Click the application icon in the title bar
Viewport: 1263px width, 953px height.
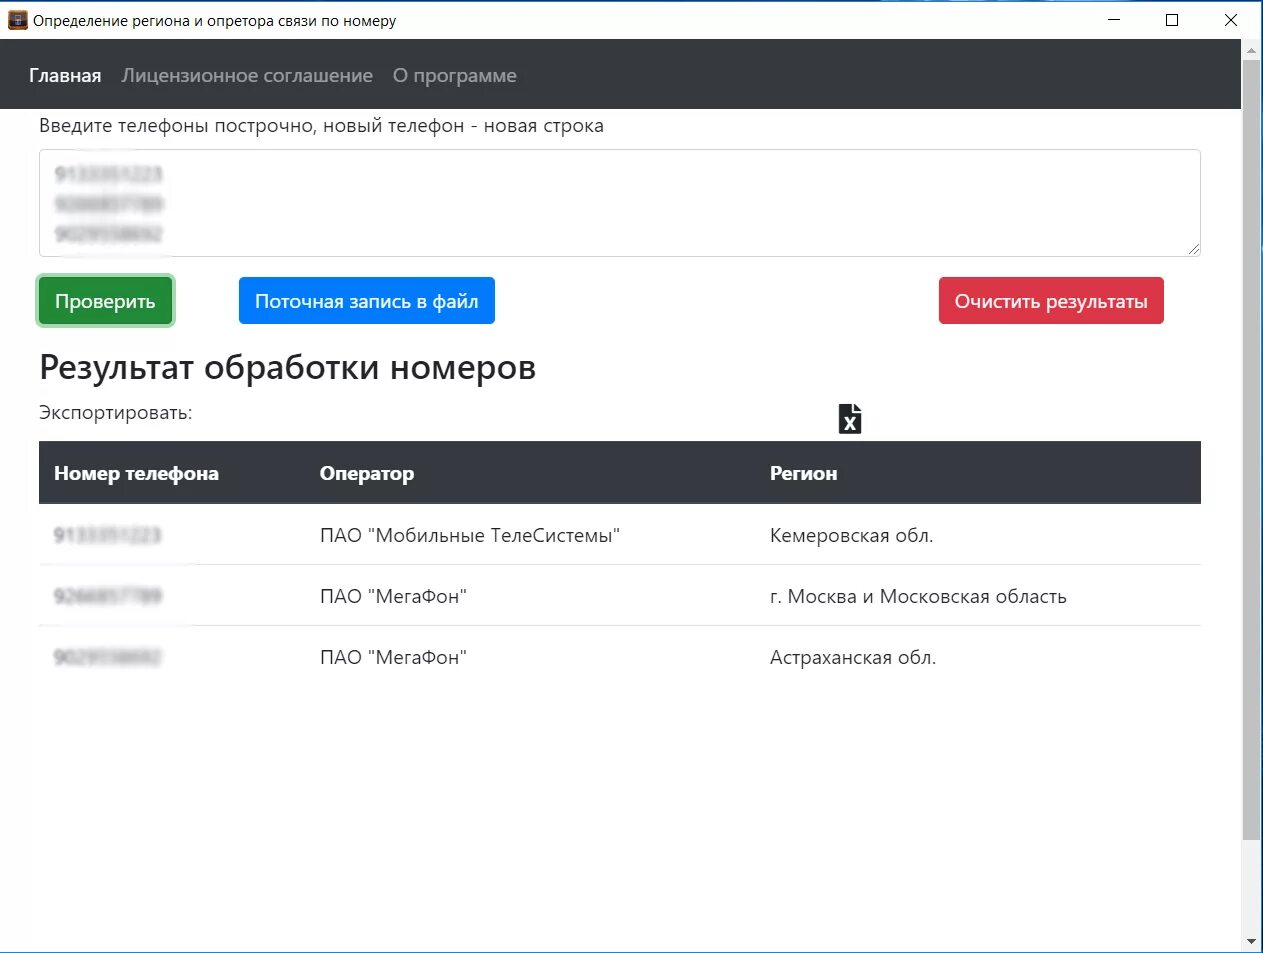17,20
